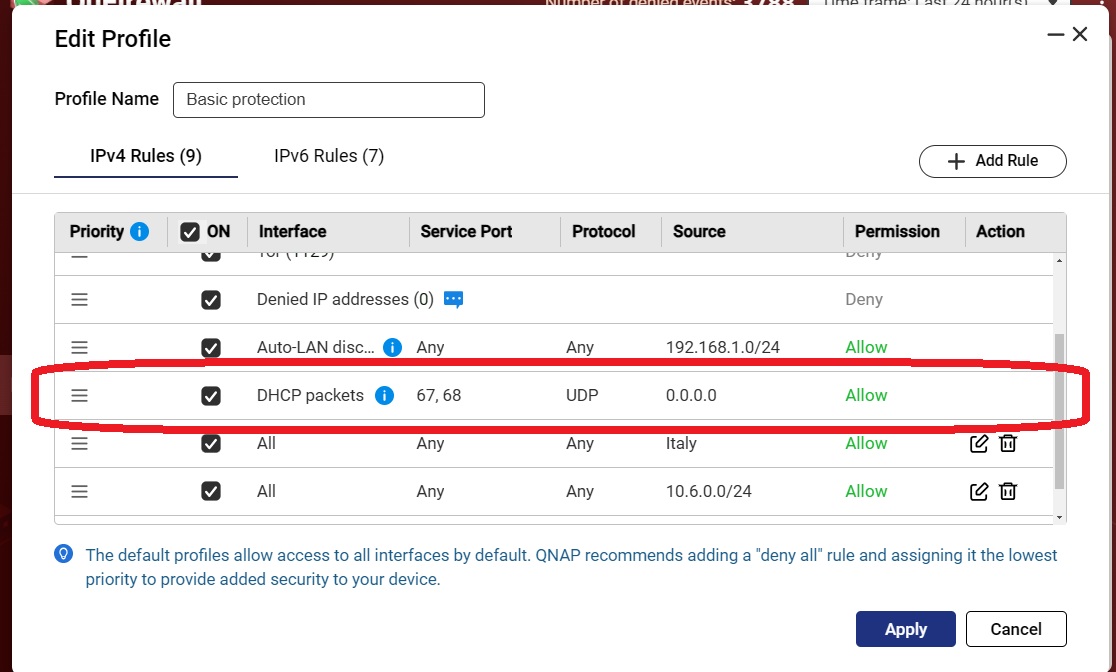Viewport: 1116px width, 672px height.
Task: Toggle the ON header checkbox for all rules
Action: point(190,232)
